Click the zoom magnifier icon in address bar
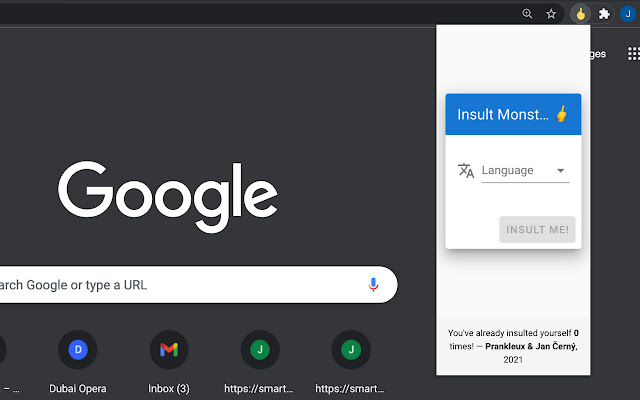 [x=527, y=14]
